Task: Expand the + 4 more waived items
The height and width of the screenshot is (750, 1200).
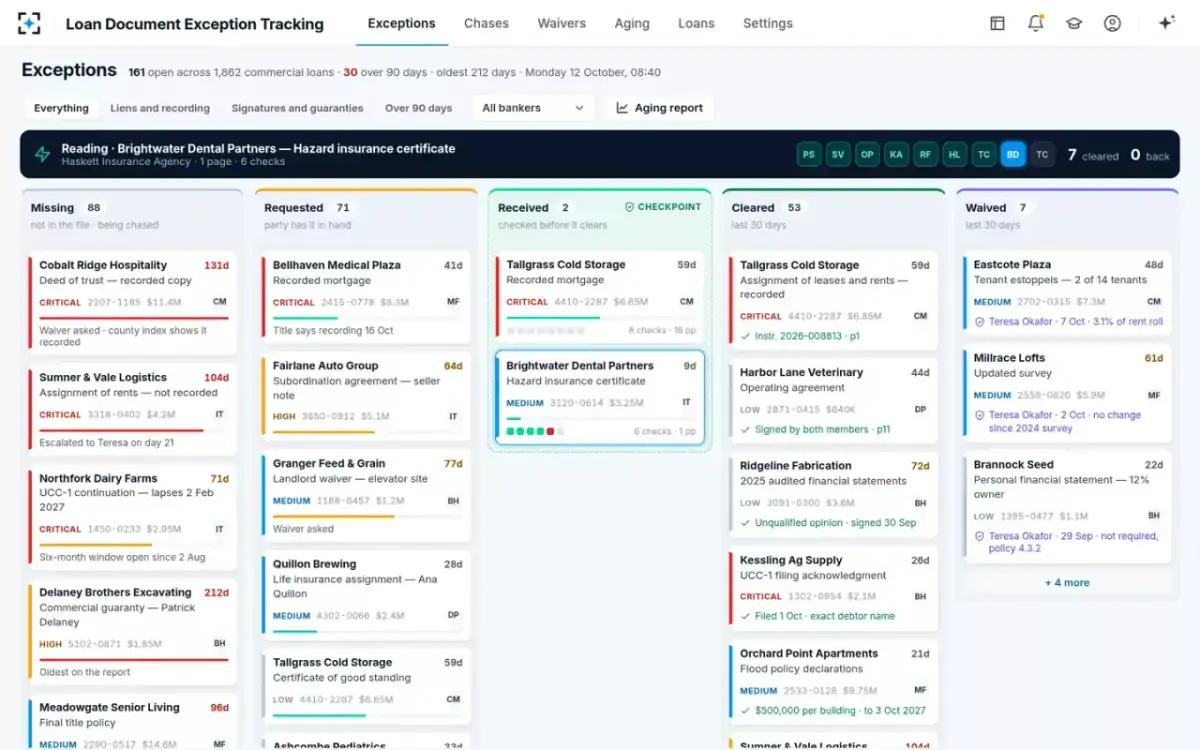Action: pos(1067,582)
